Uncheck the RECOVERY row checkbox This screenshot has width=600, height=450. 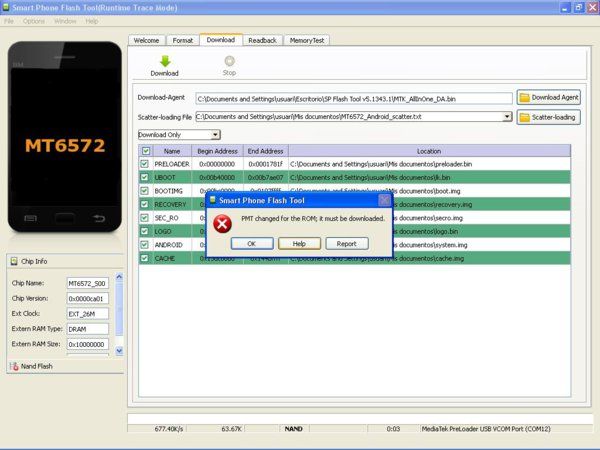(x=144, y=204)
